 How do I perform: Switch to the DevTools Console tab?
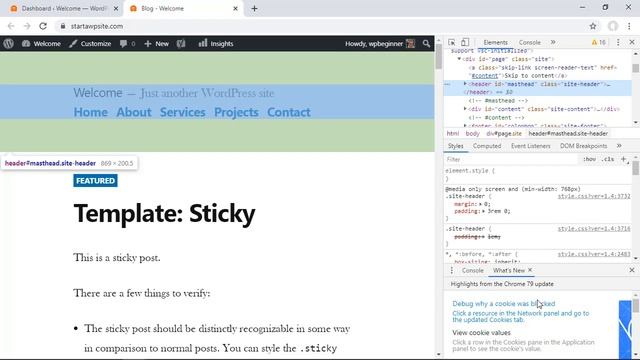(529, 42)
